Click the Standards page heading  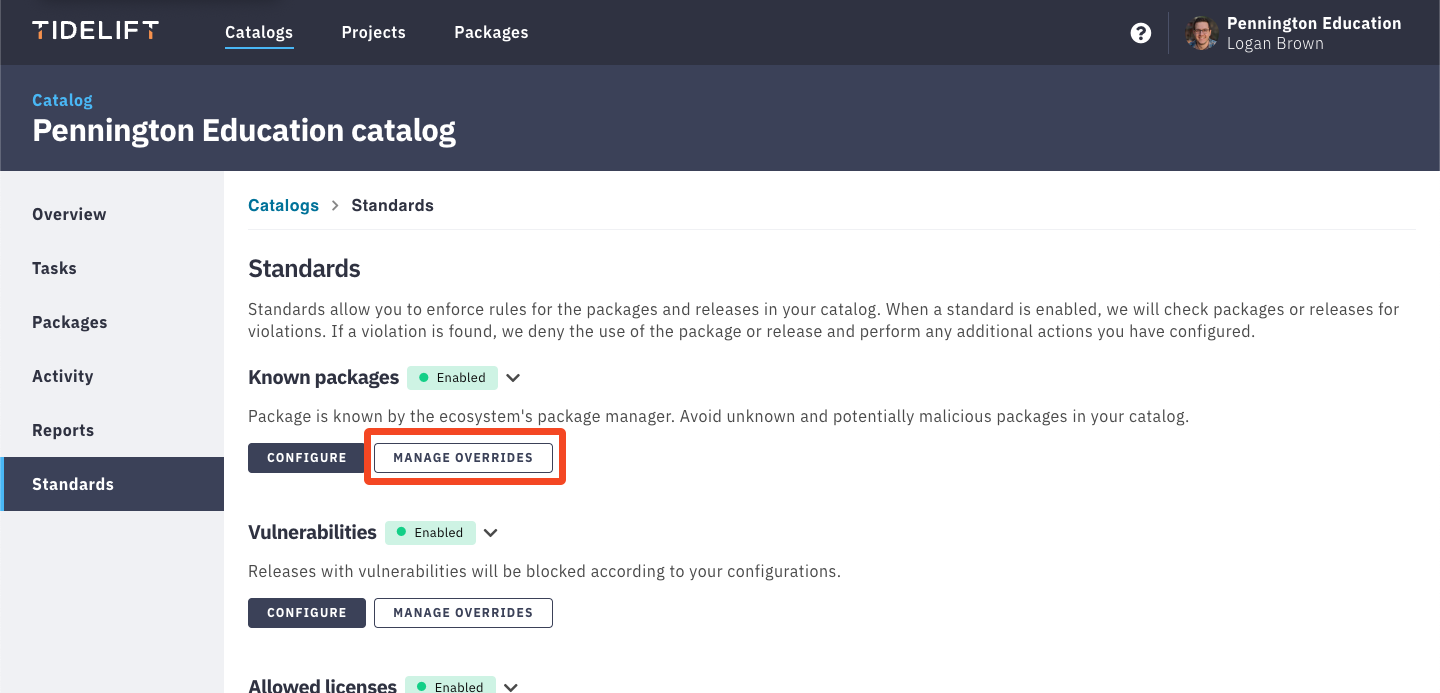point(304,269)
